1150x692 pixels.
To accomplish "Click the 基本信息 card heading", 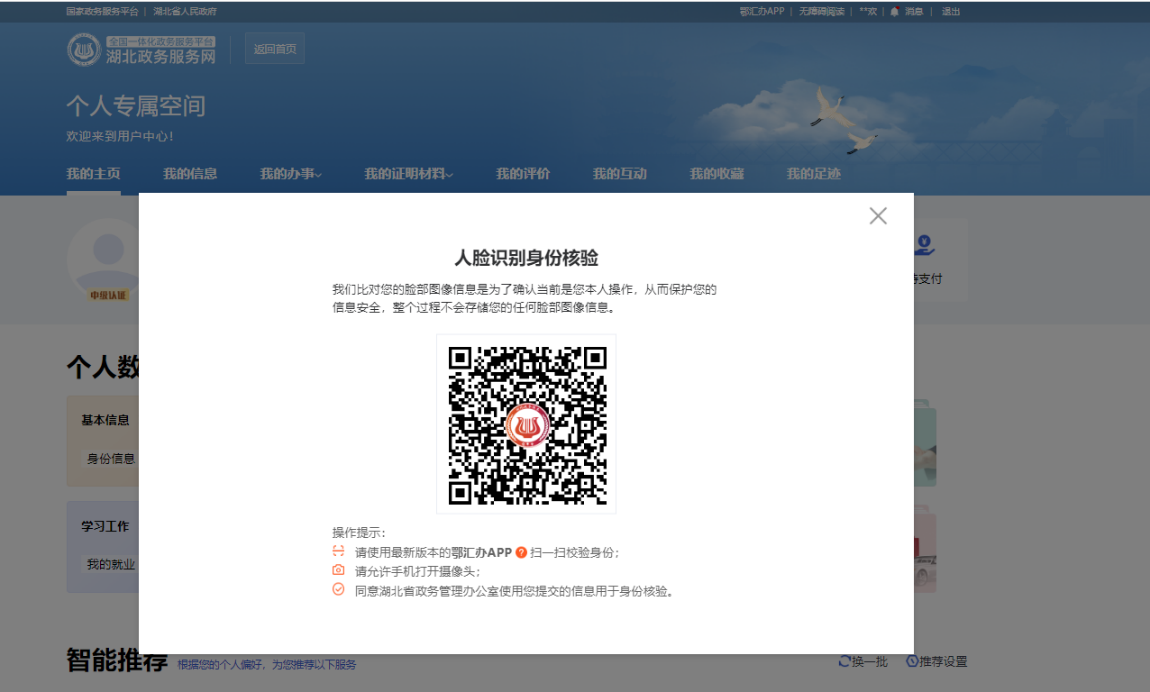I will (105, 420).
